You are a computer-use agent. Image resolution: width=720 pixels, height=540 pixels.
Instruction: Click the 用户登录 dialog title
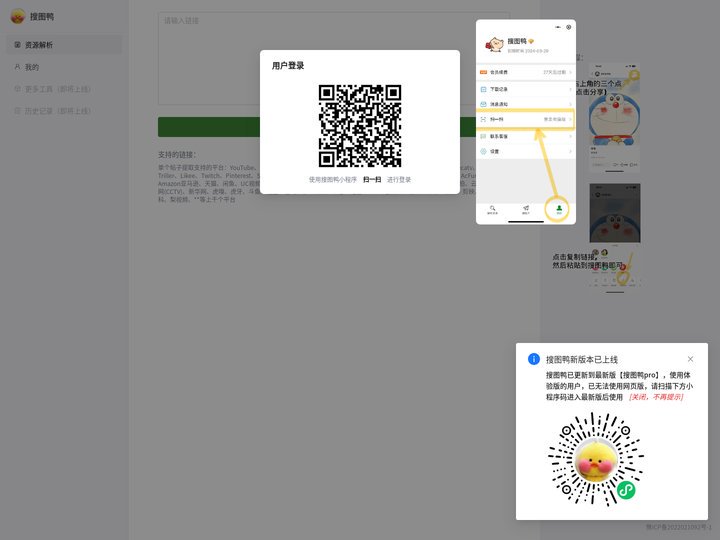288,66
